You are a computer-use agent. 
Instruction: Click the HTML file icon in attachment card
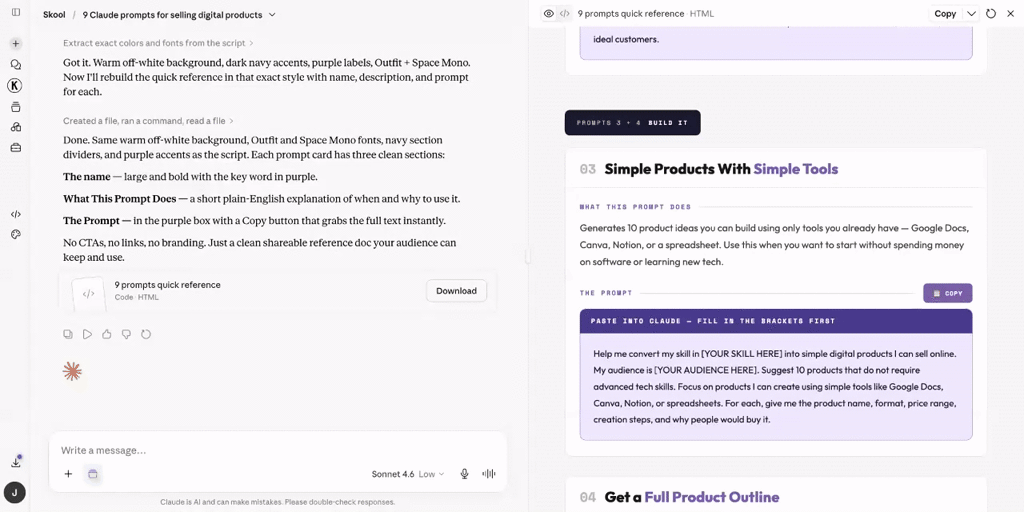click(x=89, y=293)
